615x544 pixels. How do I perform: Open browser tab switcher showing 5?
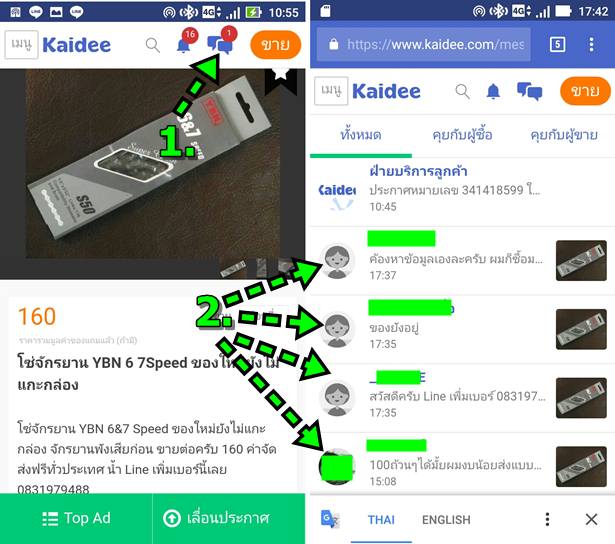pyautogui.click(x=558, y=44)
